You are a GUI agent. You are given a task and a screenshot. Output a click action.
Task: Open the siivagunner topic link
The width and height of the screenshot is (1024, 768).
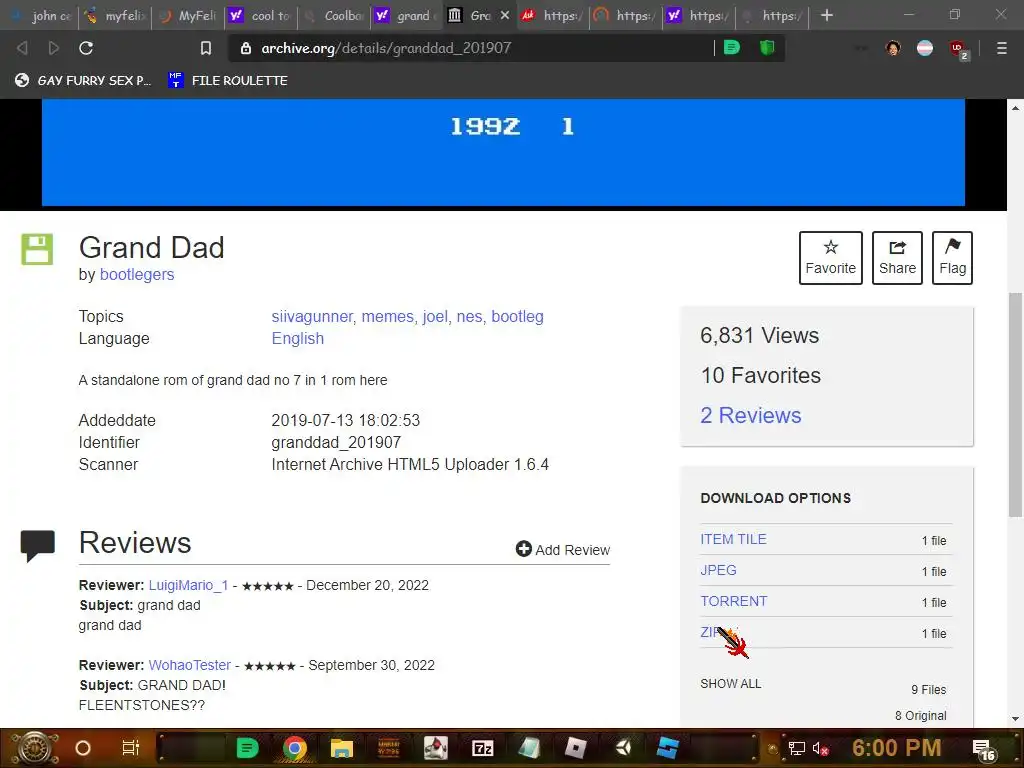pyautogui.click(x=312, y=317)
